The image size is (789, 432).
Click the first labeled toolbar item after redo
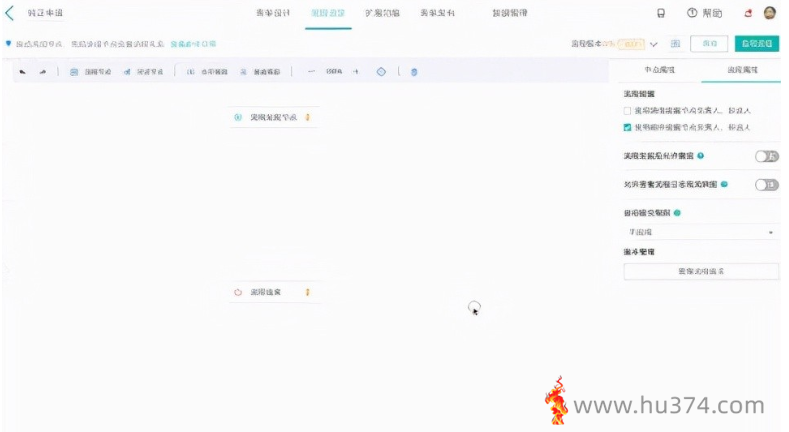(91, 72)
